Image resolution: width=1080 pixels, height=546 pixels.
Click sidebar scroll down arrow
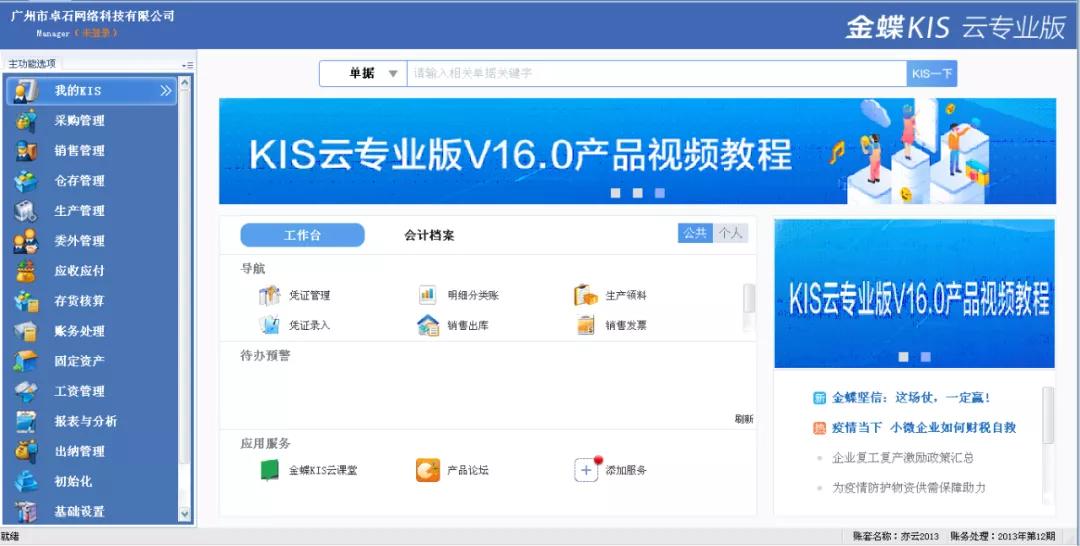185,514
